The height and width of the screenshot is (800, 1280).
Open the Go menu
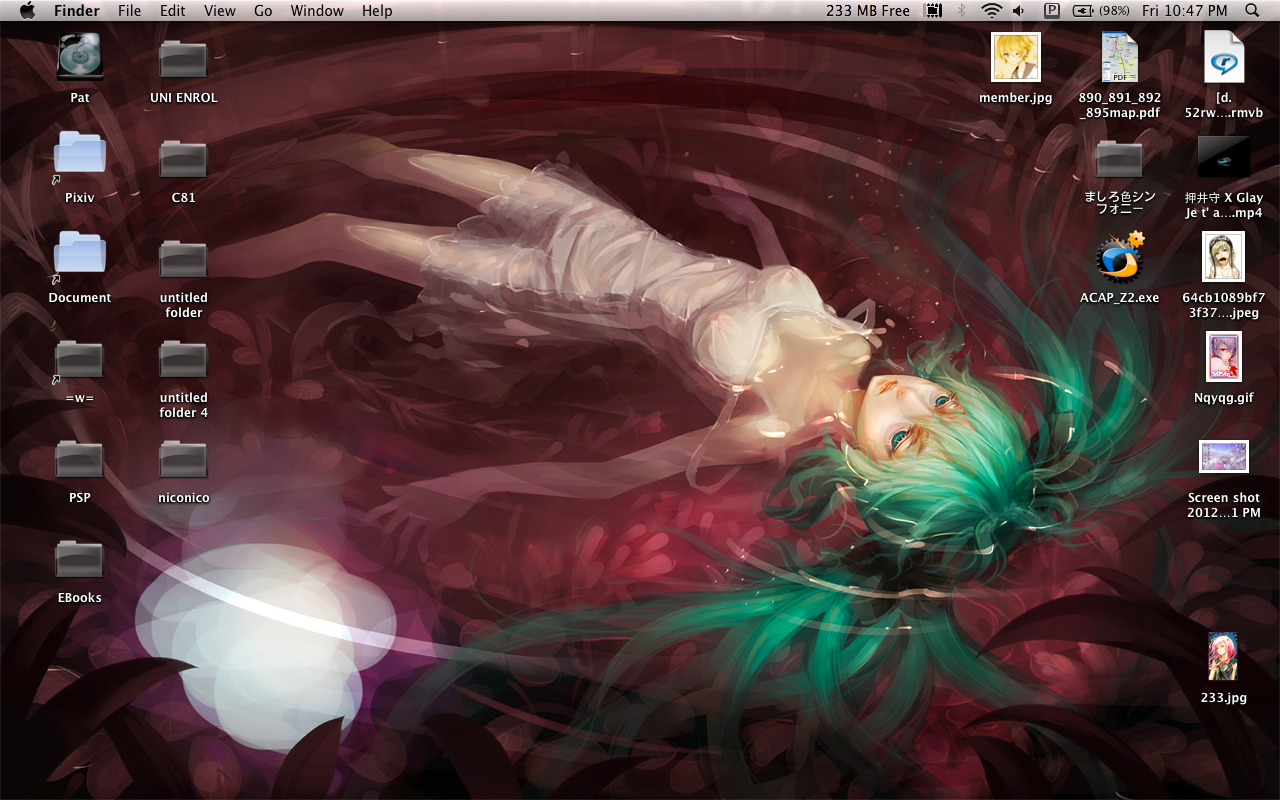pos(263,11)
